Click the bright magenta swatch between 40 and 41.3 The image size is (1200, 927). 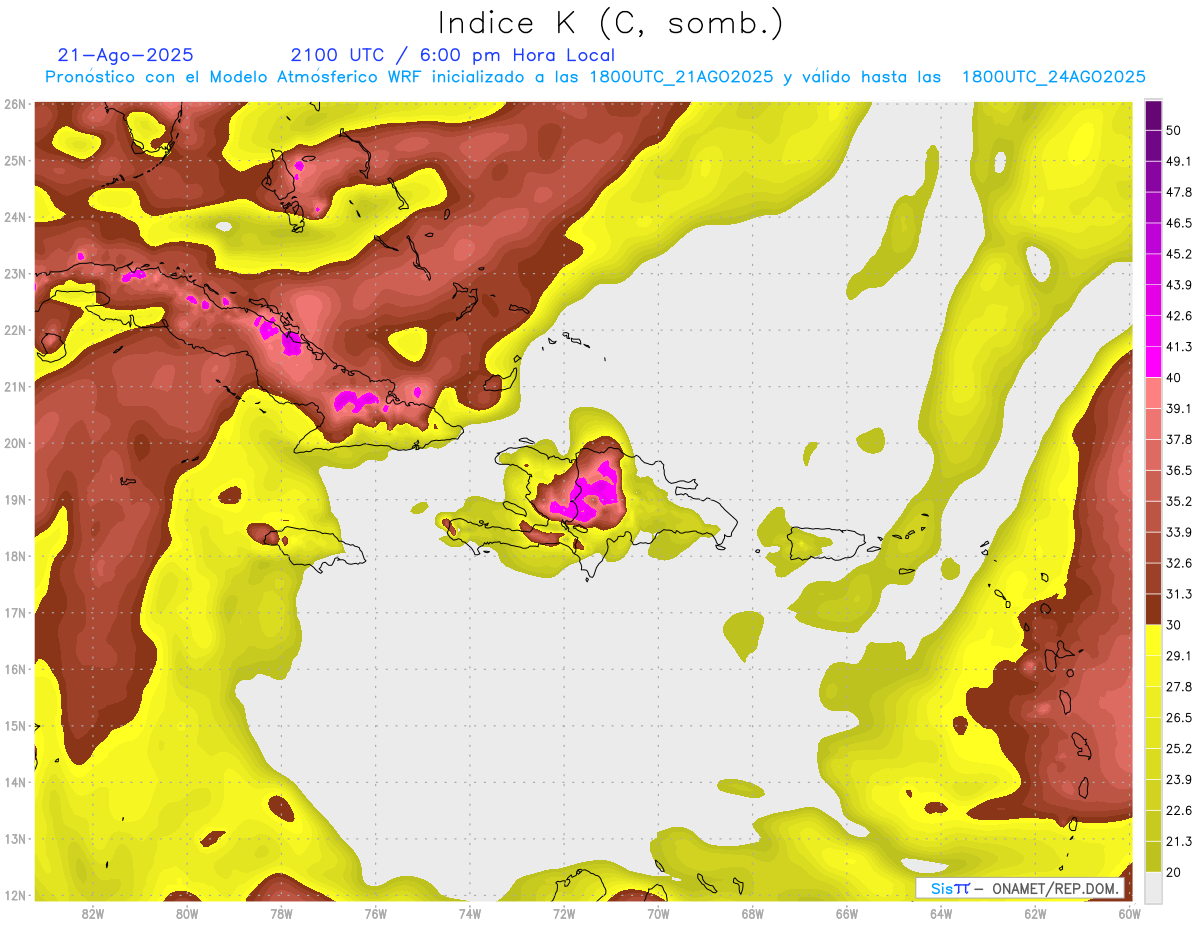[x=1153, y=361]
